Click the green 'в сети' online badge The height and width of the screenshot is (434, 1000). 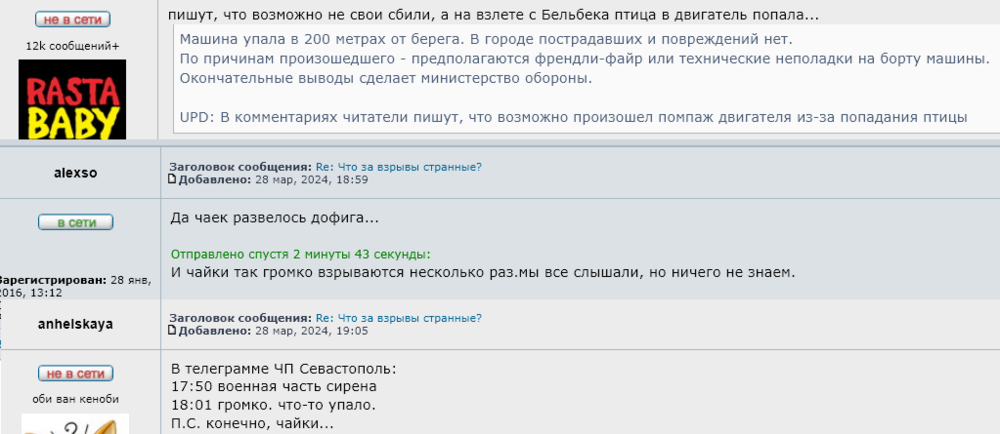coord(76,222)
